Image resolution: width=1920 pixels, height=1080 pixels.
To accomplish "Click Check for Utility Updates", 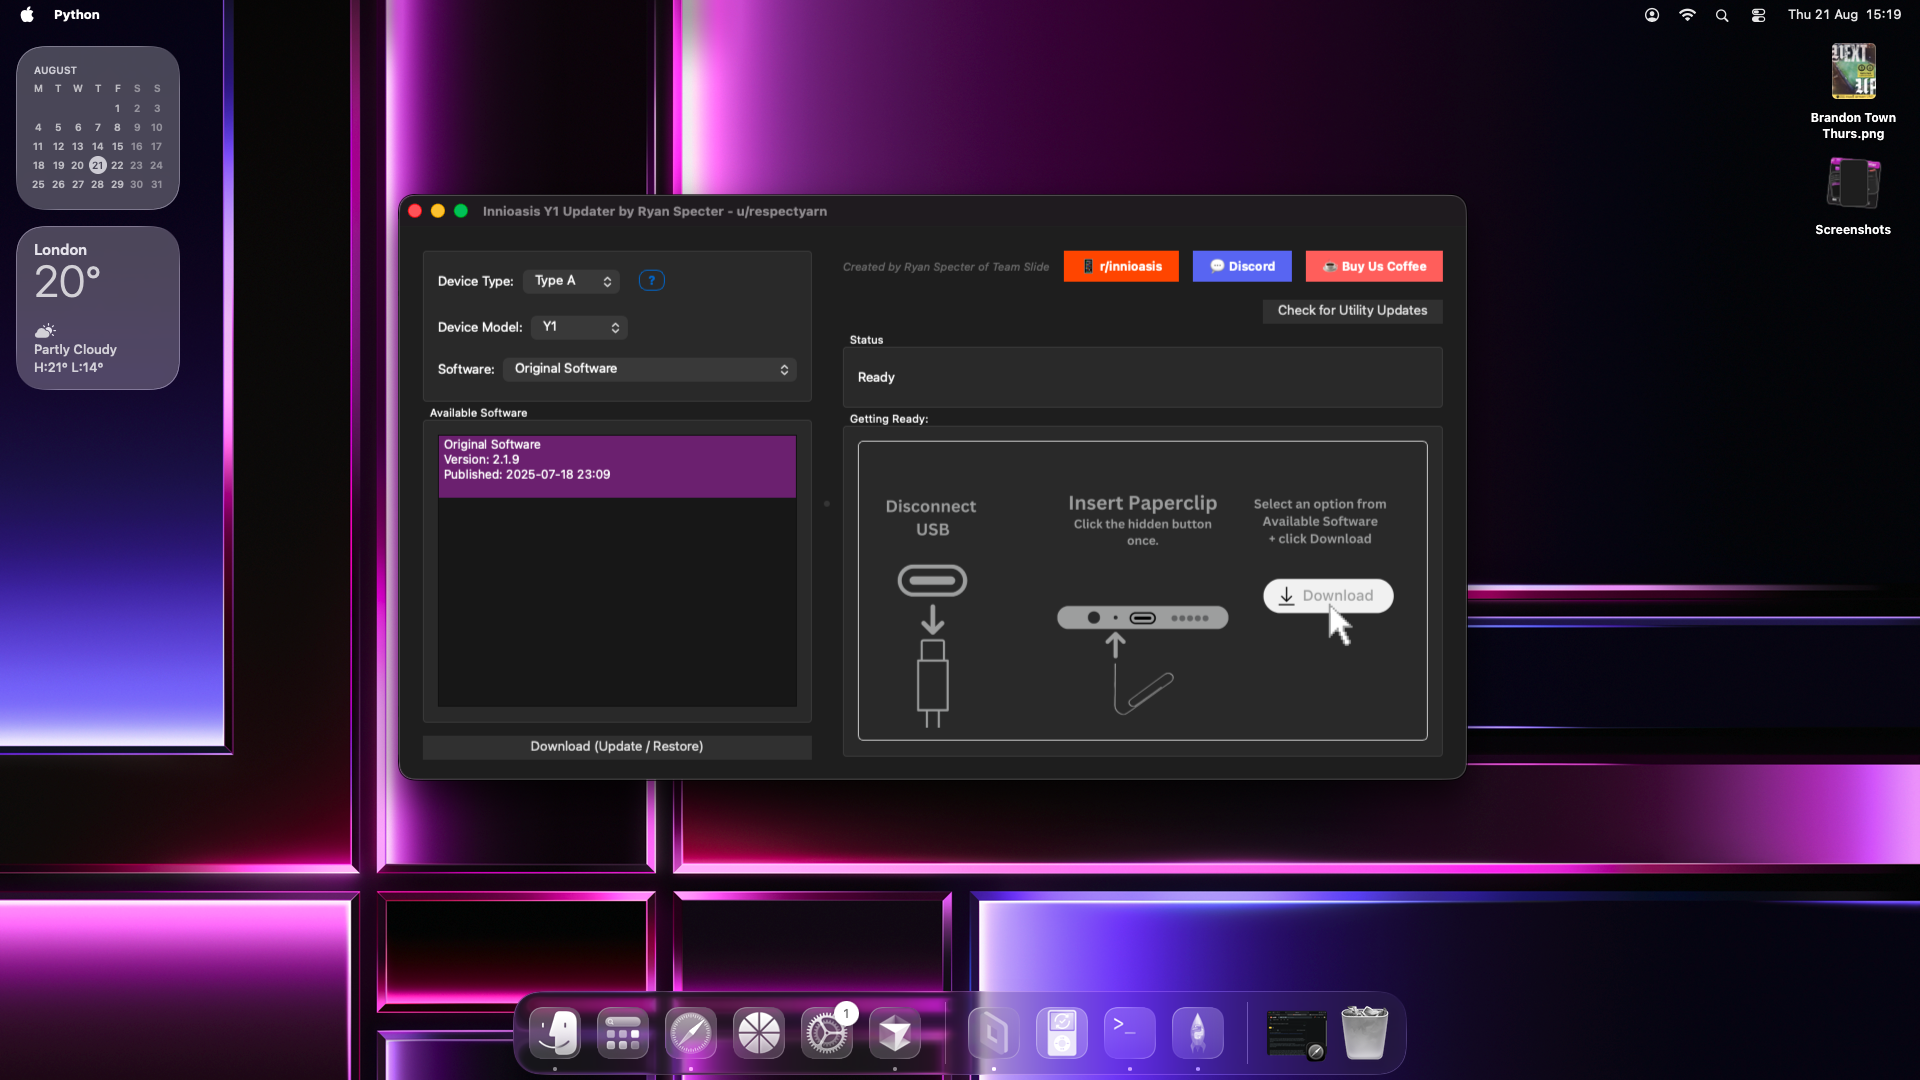I will 1352,311.
